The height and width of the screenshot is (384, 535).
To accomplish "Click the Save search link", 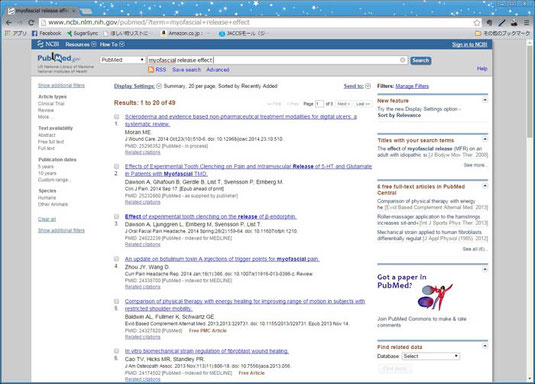I will point(186,70).
